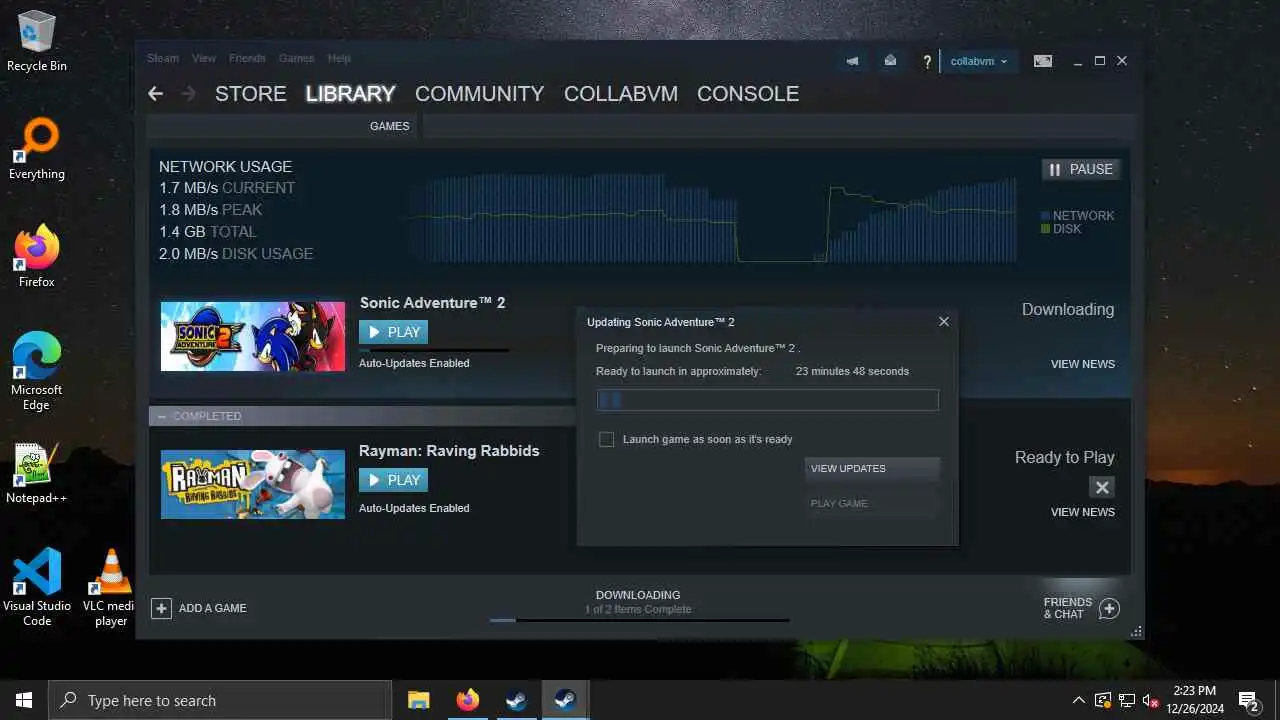The image size is (1280, 720).
Task: Open the Notepad++ desktop shortcut
Action: tap(37, 473)
